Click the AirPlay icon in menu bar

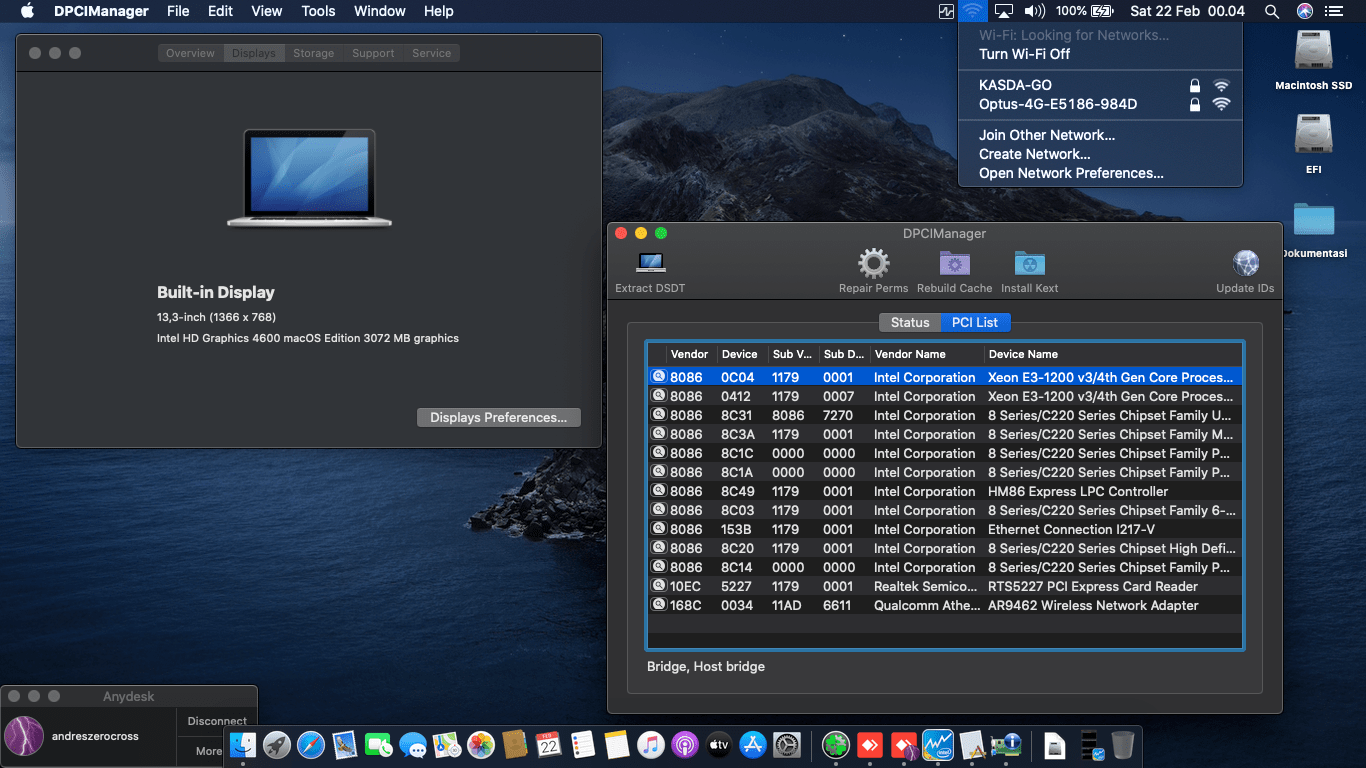pyautogui.click(x=1004, y=11)
